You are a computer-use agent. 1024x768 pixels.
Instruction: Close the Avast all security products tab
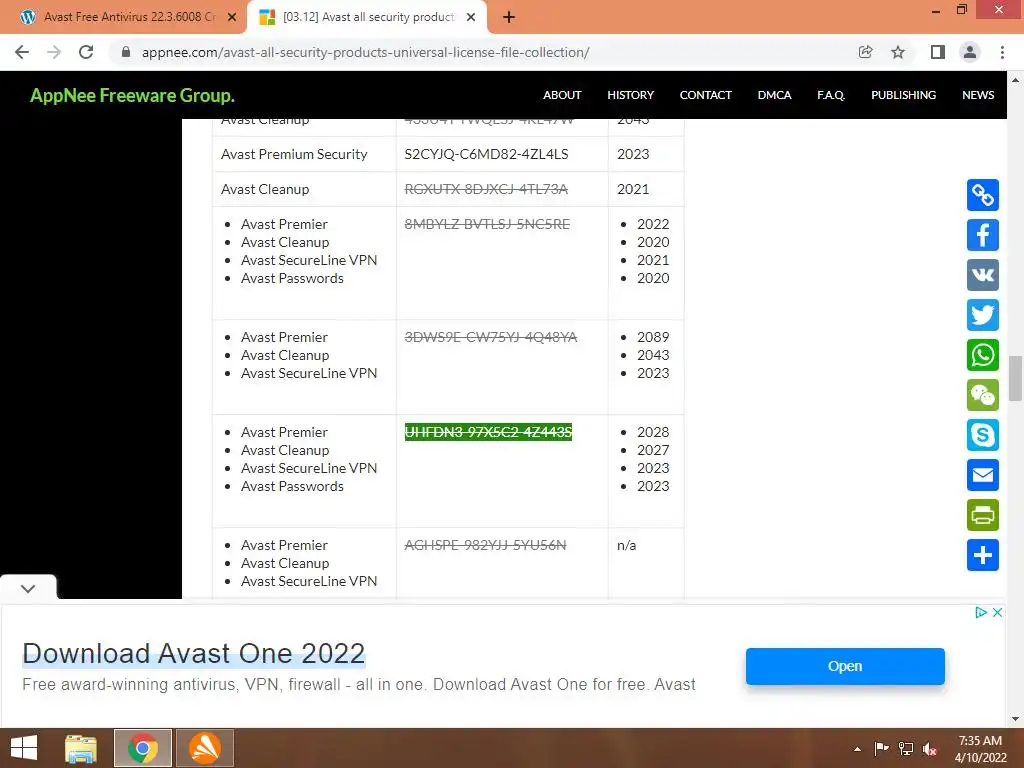471,17
